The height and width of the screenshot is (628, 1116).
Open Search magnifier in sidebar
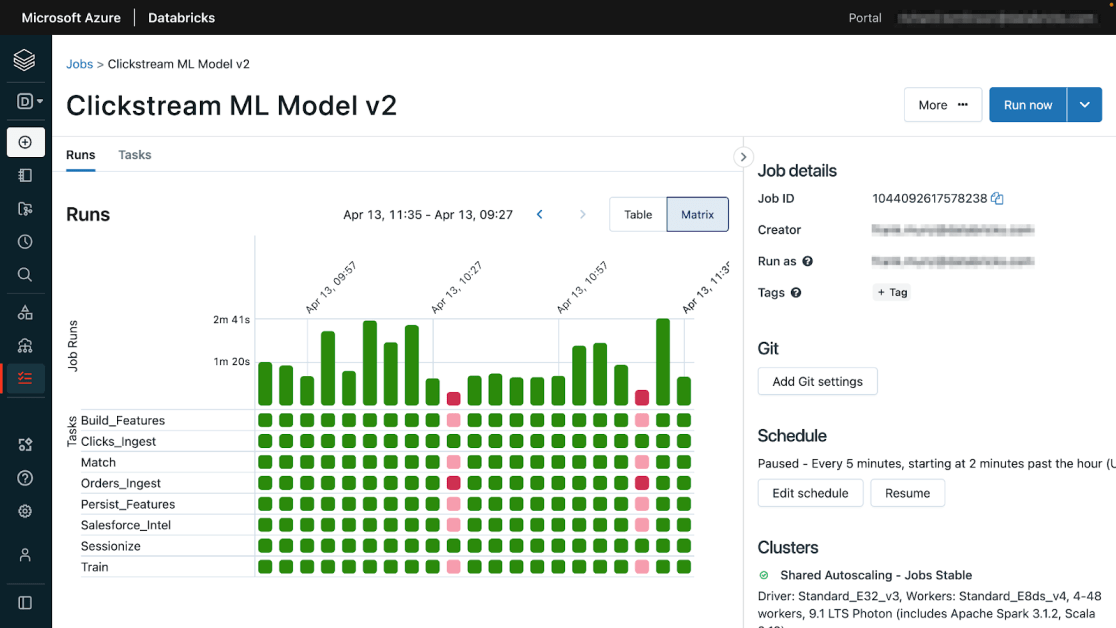tap(25, 275)
